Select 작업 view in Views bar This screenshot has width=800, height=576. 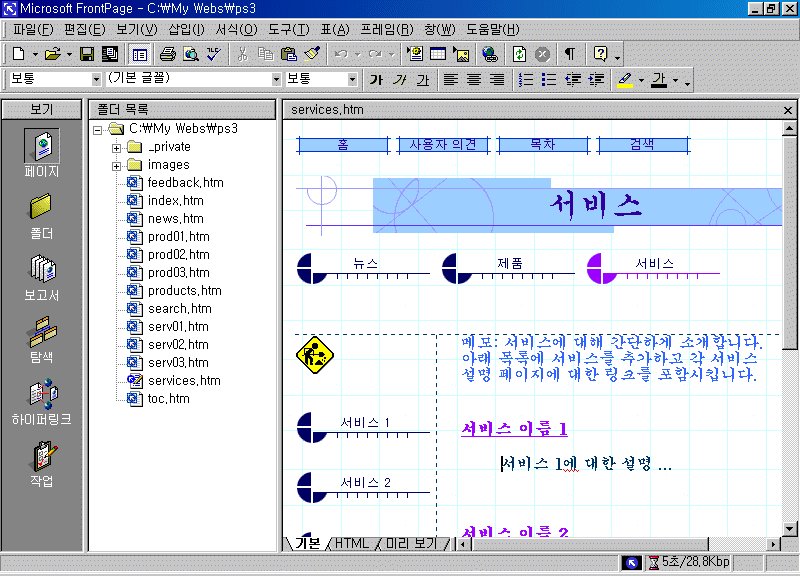pos(42,464)
